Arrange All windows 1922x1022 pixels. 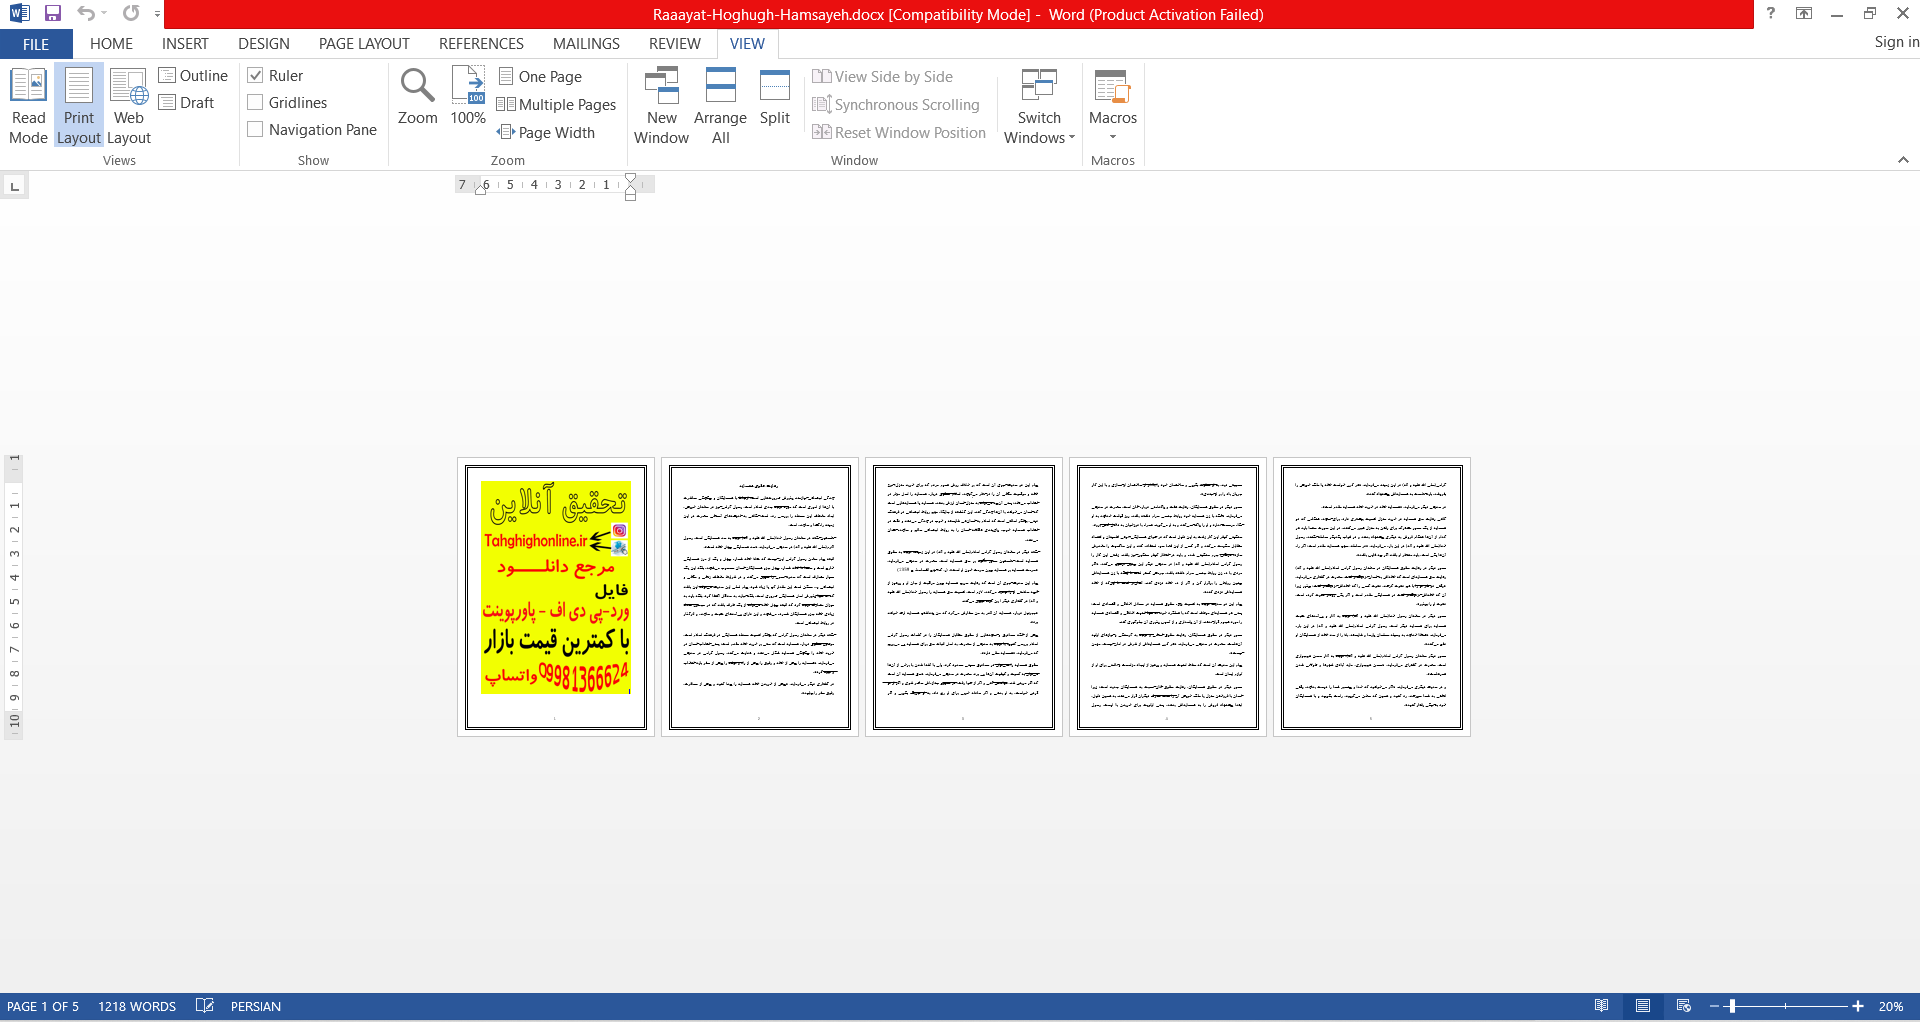click(x=720, y=106)
